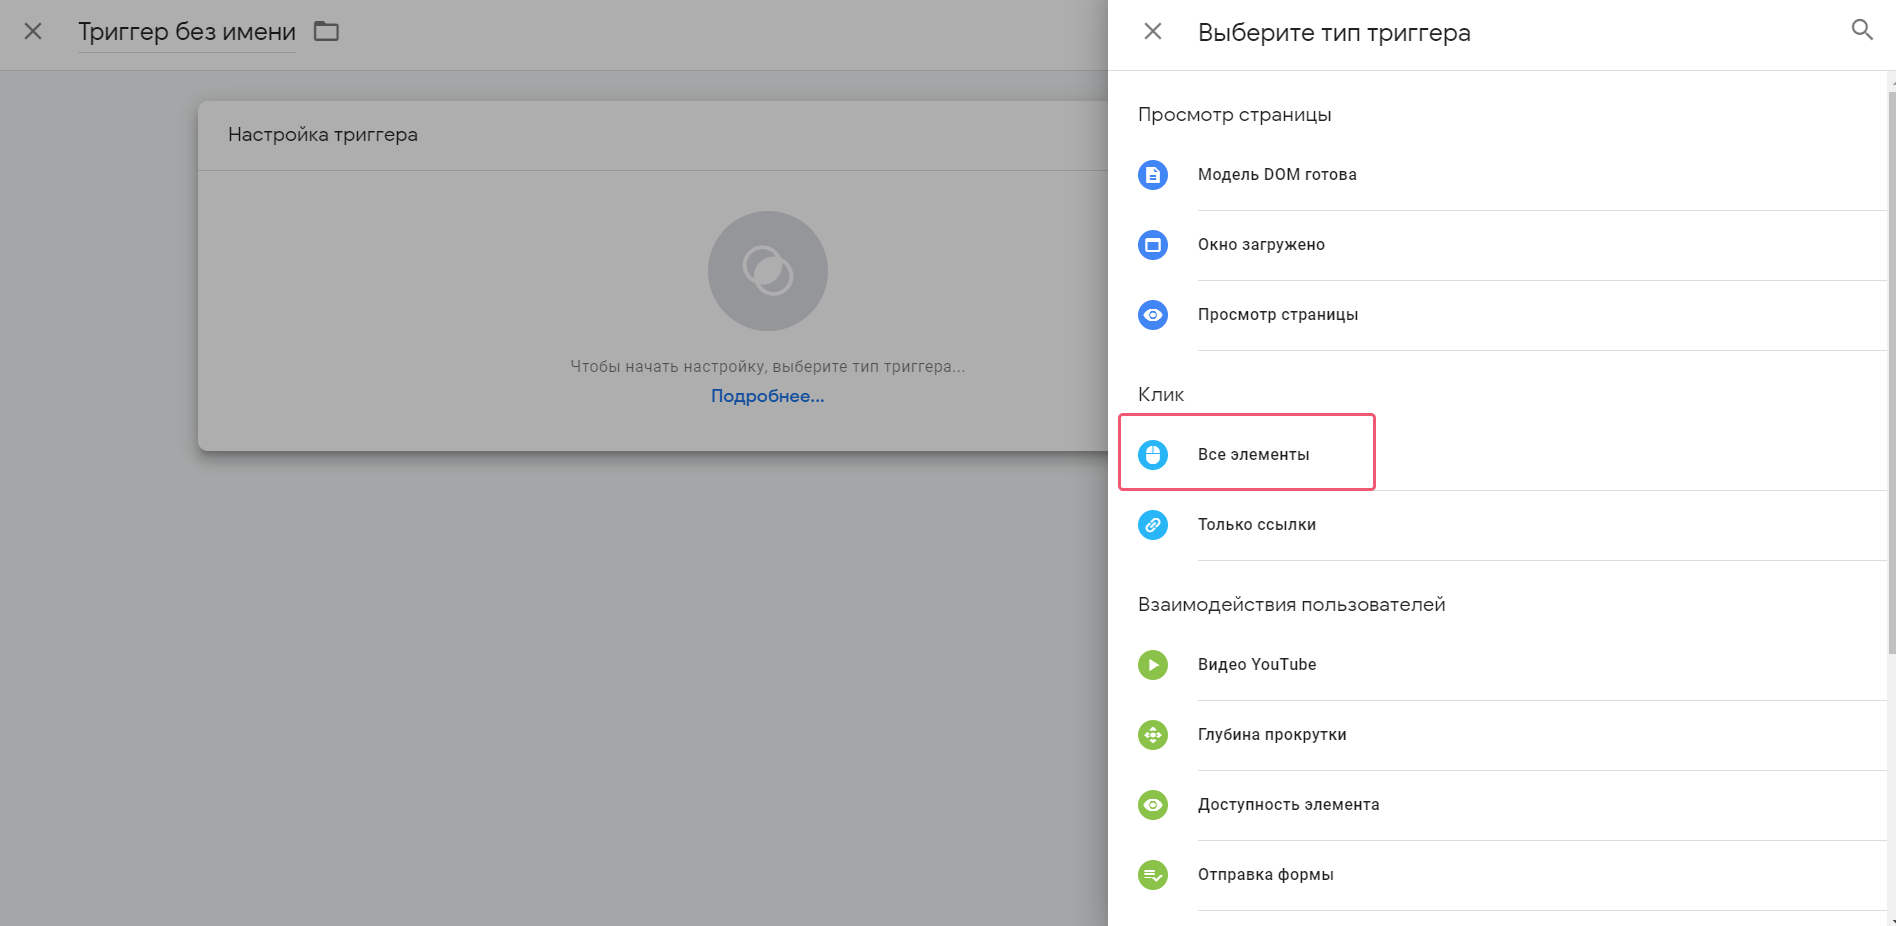The image size is (1896, 926).
Task: Click folder icon next to trigger name
Action: [x=326, y=32]
